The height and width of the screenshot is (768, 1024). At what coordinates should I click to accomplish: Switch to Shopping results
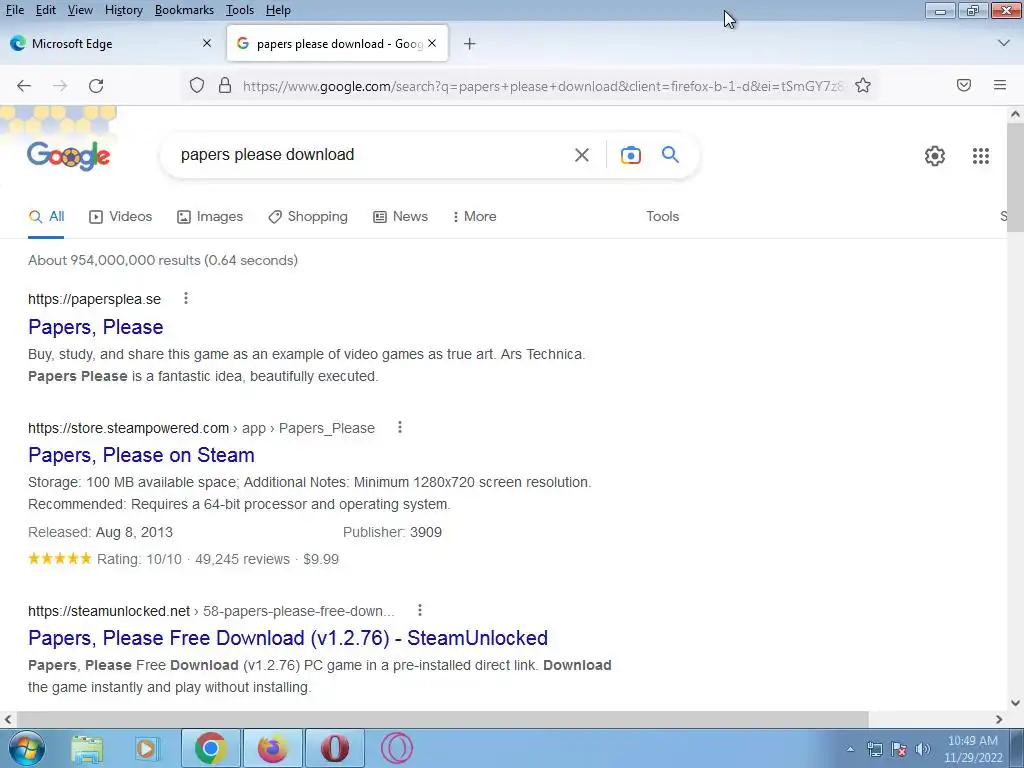(308, 216)
